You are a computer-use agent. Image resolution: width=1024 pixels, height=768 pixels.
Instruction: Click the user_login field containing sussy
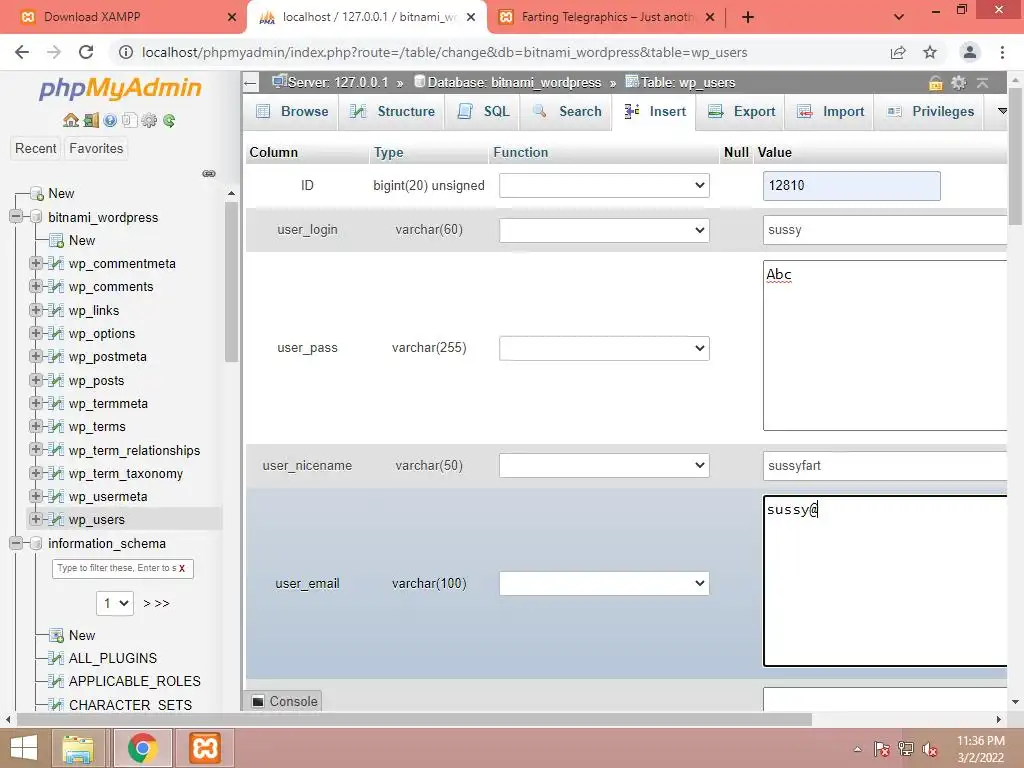885,230
